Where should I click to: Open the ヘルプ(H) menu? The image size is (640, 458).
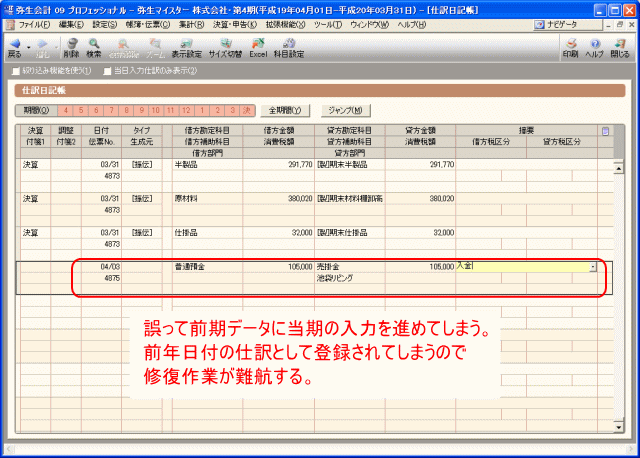[x=411, y=25]
